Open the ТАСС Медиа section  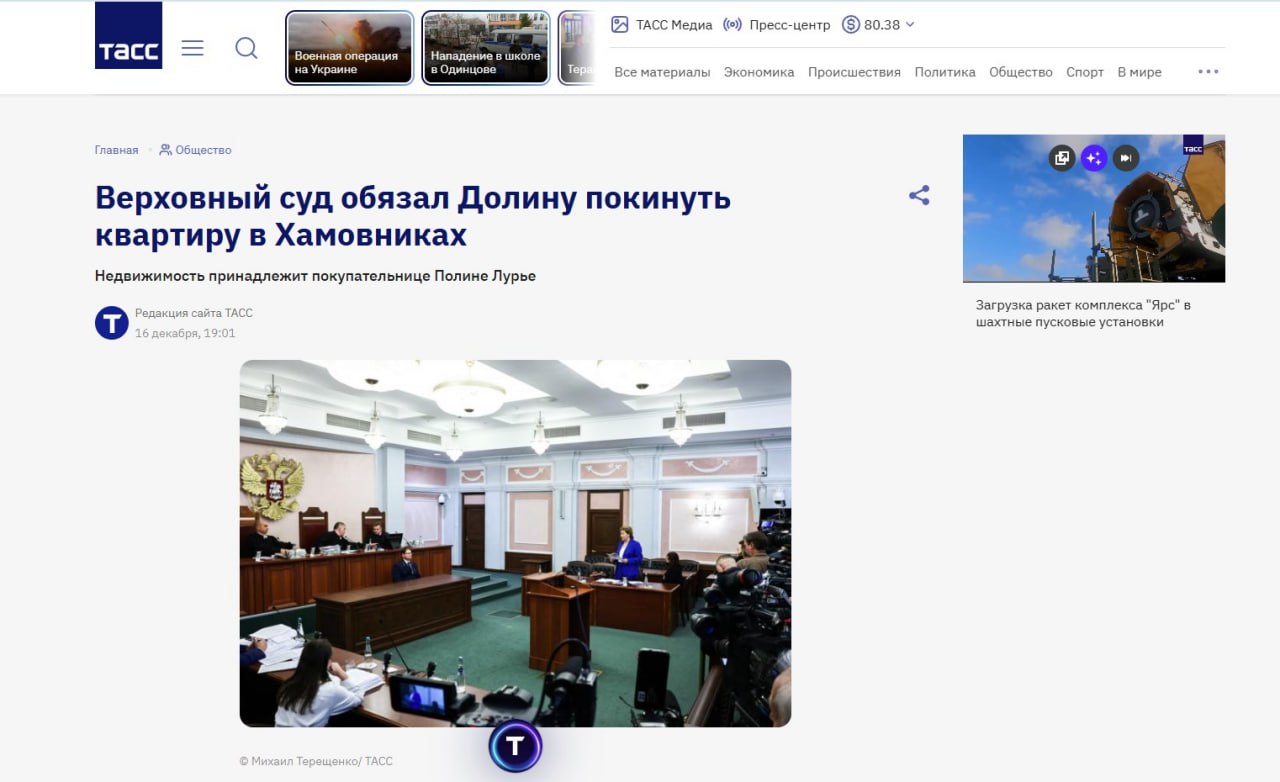click(661, 25)
